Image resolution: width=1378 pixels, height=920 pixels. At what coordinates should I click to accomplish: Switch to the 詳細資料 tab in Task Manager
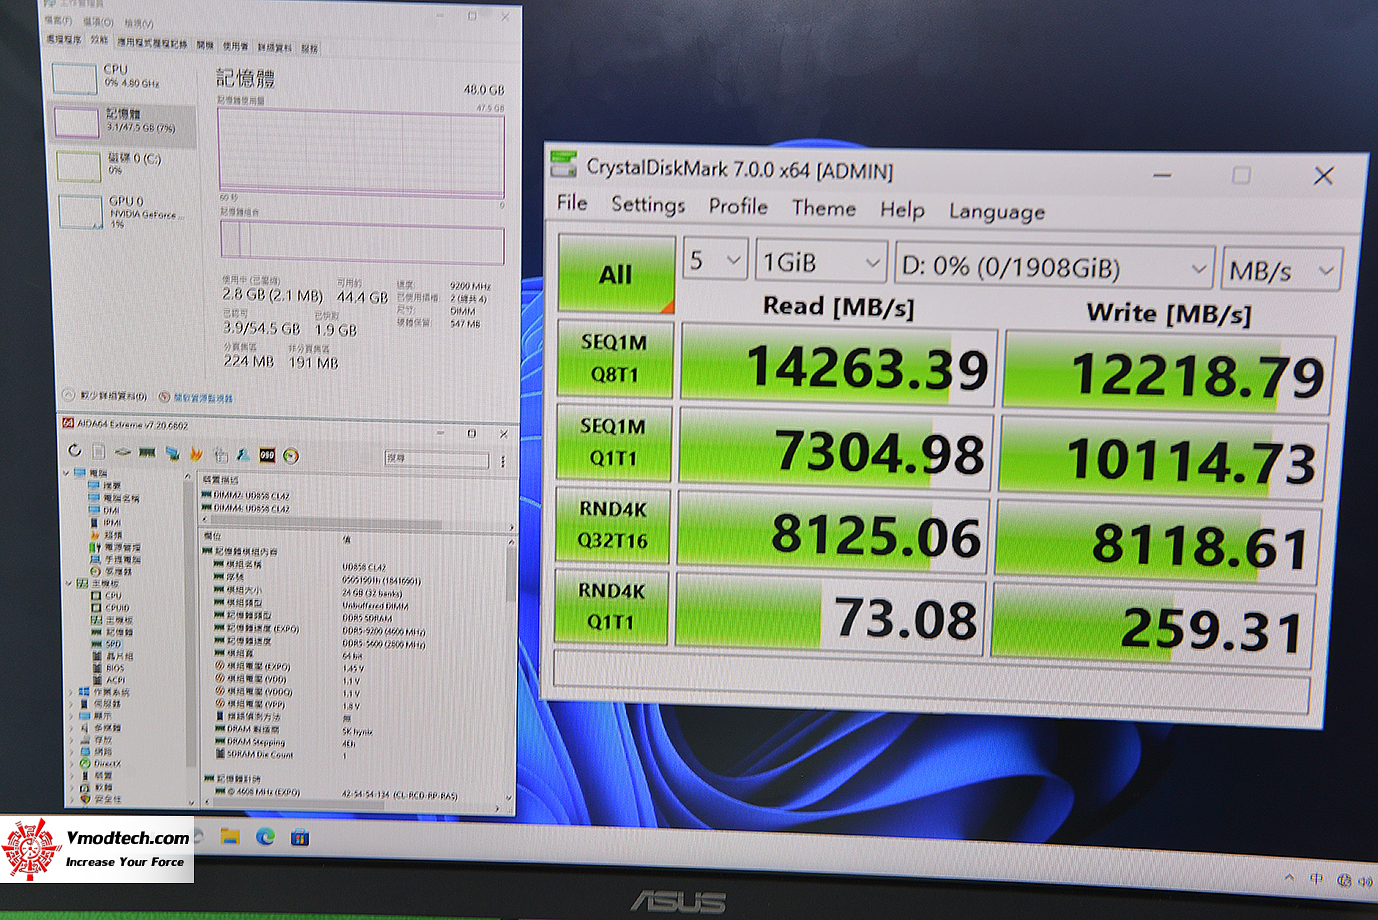(x=275, y=47)
